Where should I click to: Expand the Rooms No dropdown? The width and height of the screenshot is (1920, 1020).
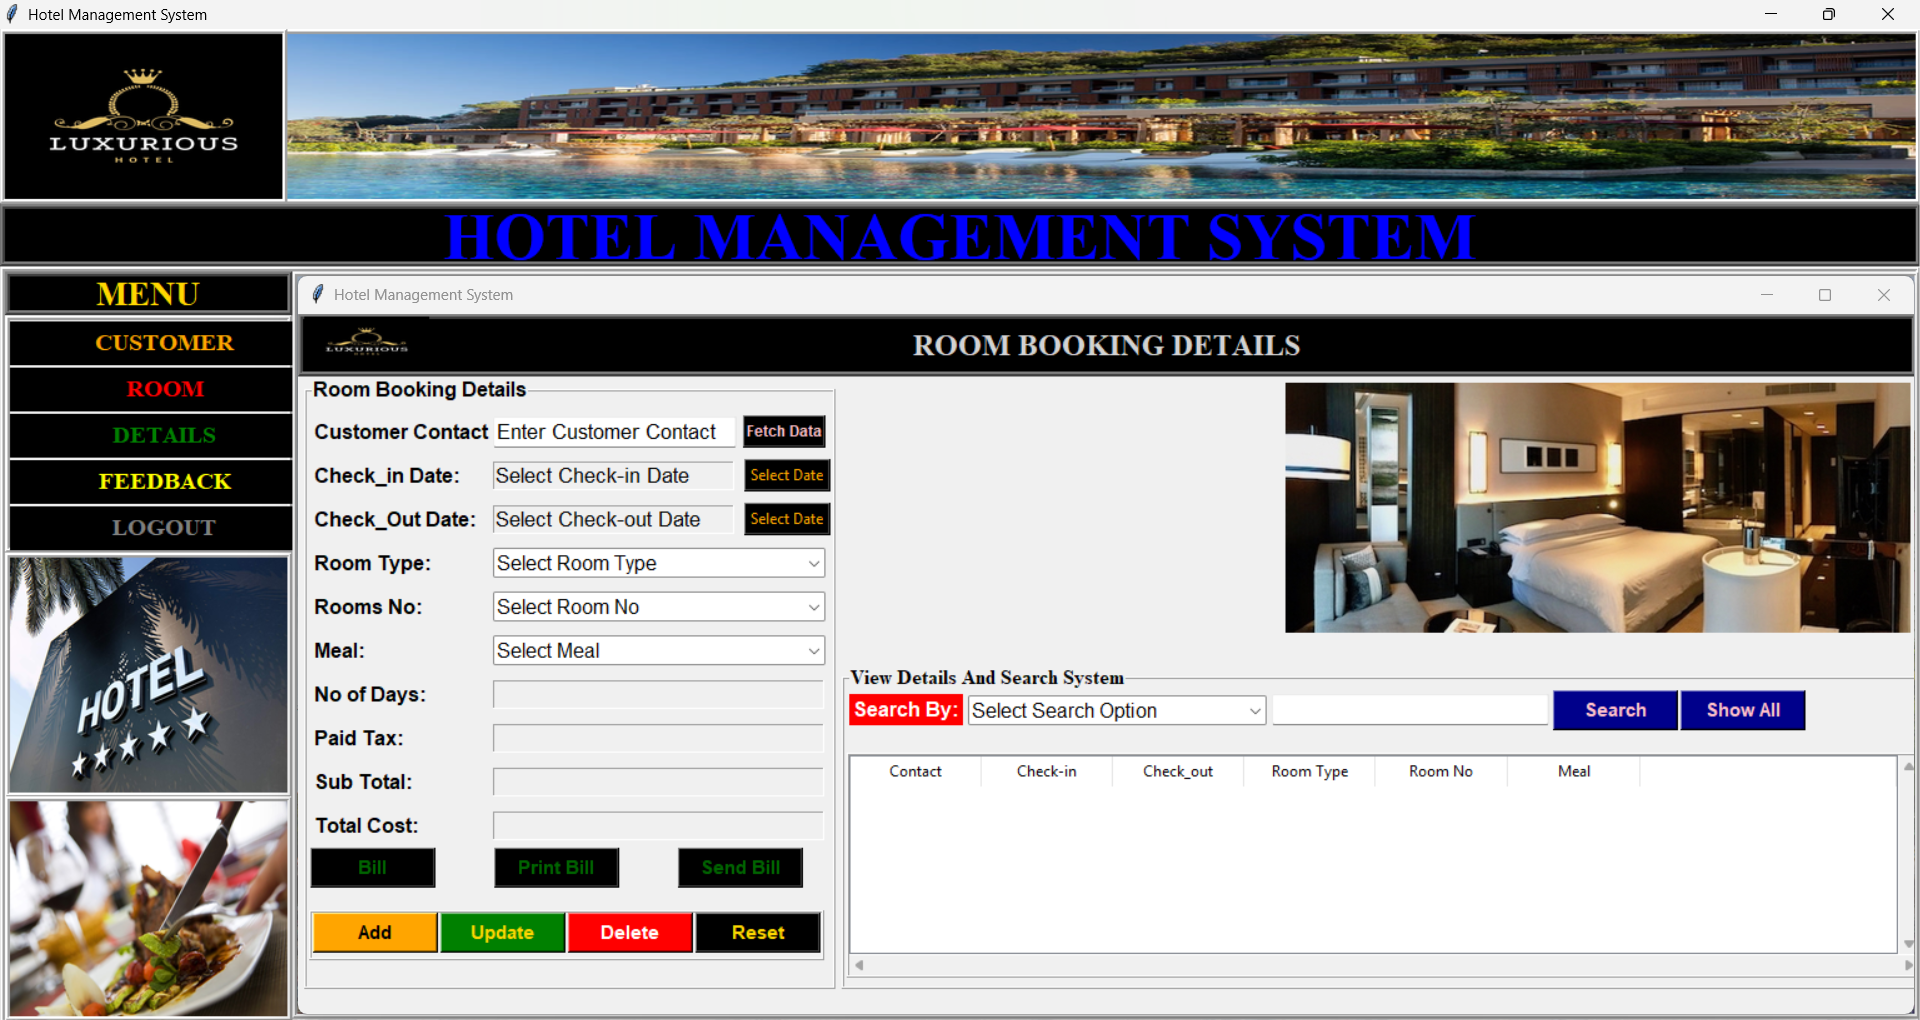658,607
